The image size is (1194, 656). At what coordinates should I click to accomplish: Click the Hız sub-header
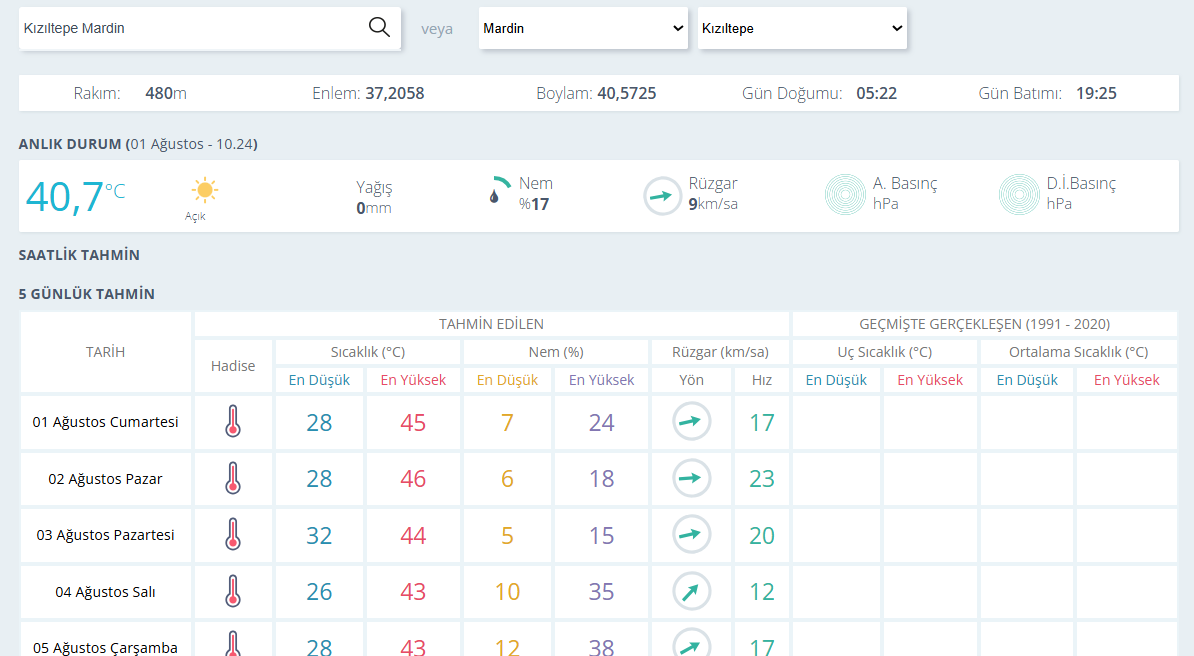pos(761,379)
